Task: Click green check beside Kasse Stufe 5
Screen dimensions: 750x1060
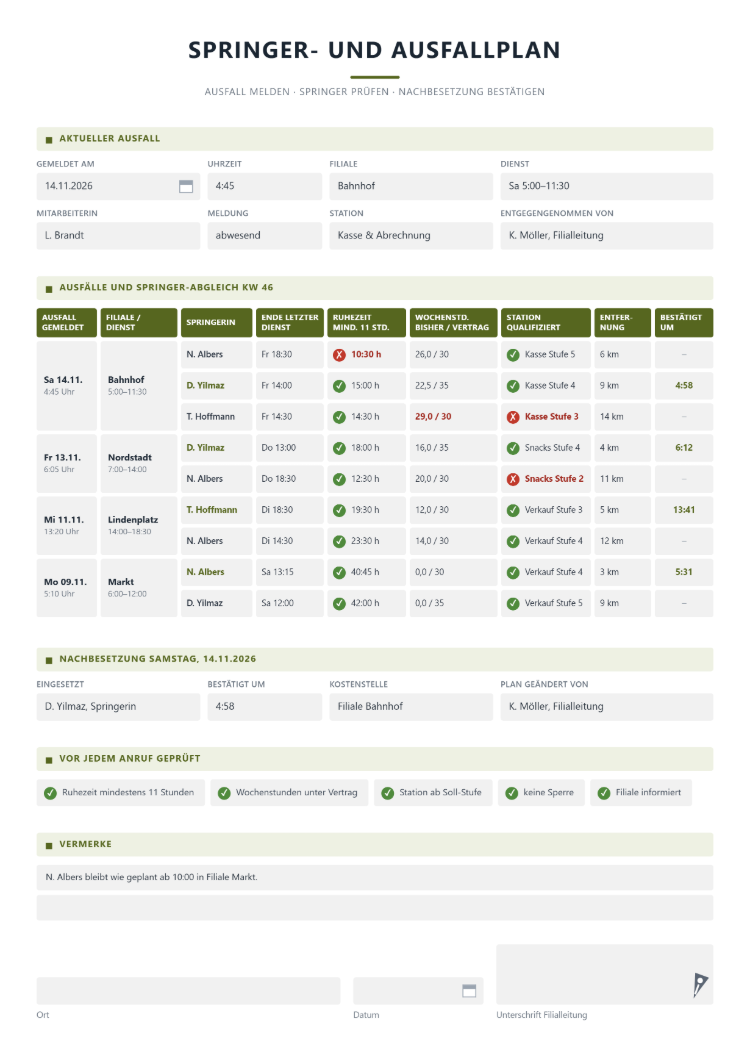Action: click(513, 355)
